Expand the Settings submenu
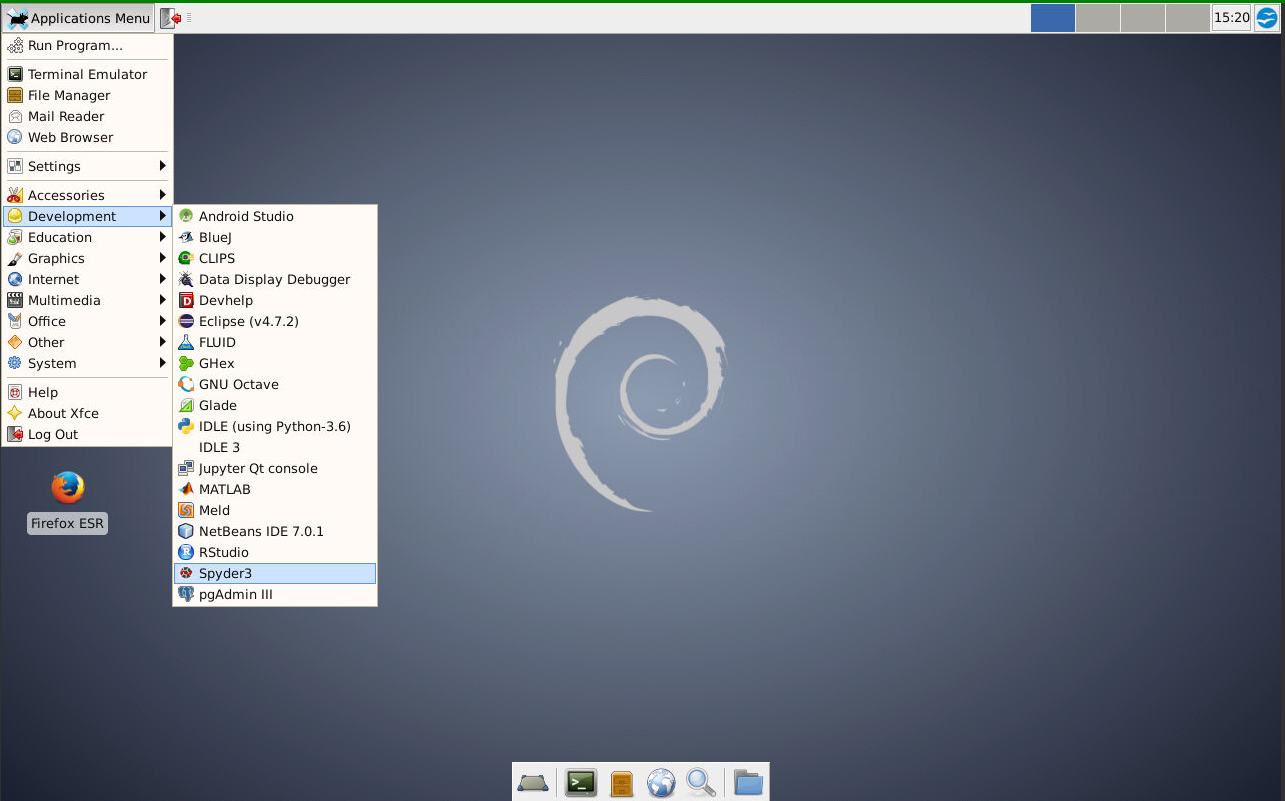The width and height of the screenshot is (1285, 801). pyautogui.click(x=87, y=166)
